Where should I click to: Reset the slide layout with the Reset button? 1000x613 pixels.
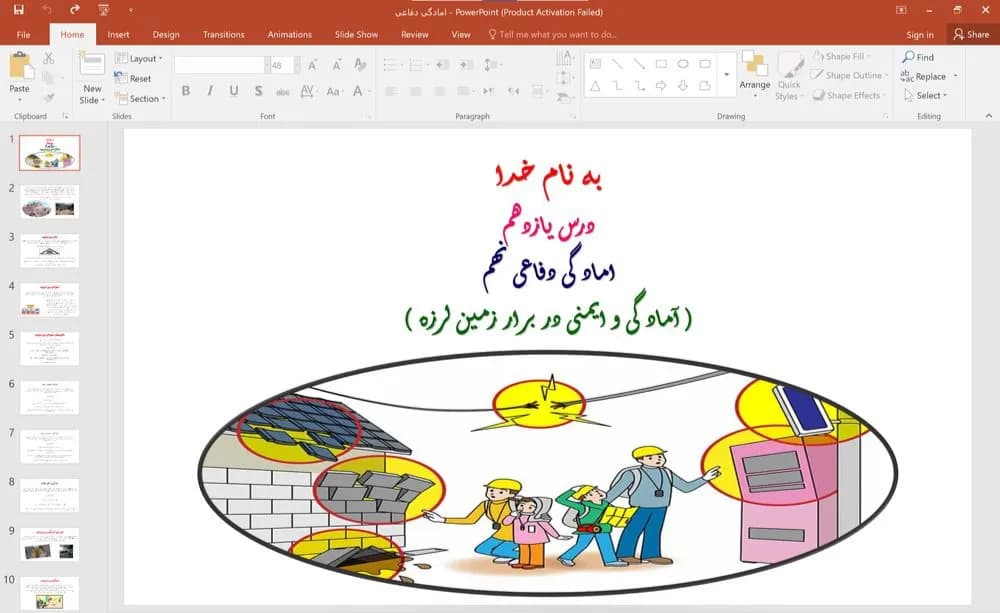pos(133,78)
